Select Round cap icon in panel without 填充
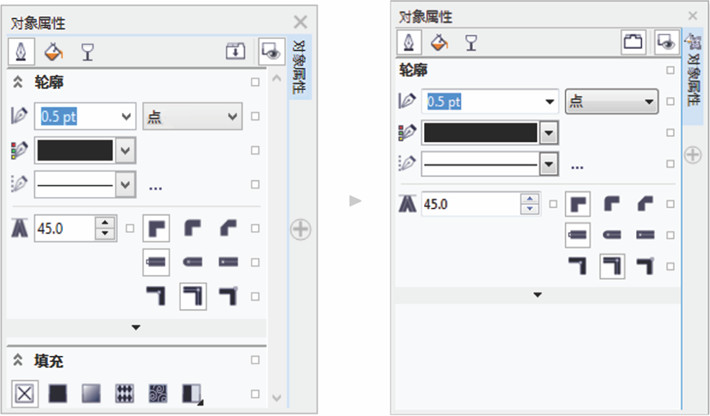 pyautogui.click(x=612, y=235)
